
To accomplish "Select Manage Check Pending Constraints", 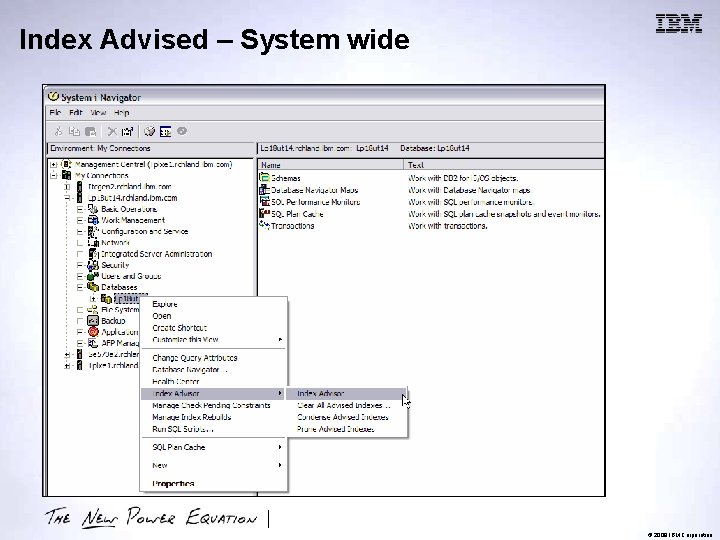I will [214, 405].
